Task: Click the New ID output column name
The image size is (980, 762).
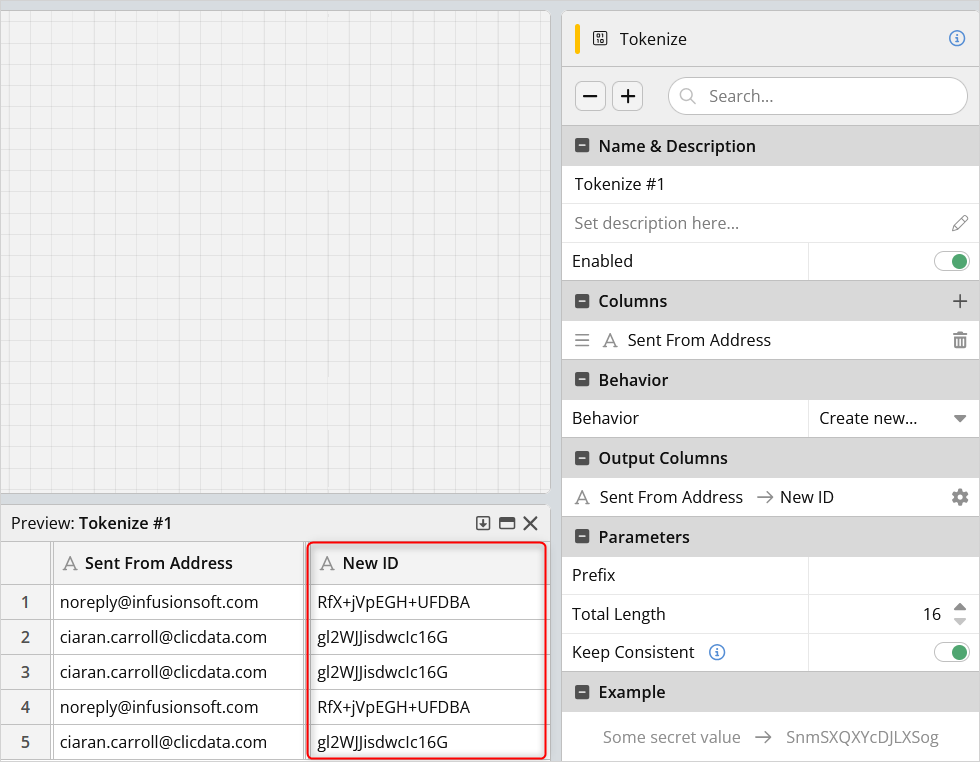Action: click(806, 497)
